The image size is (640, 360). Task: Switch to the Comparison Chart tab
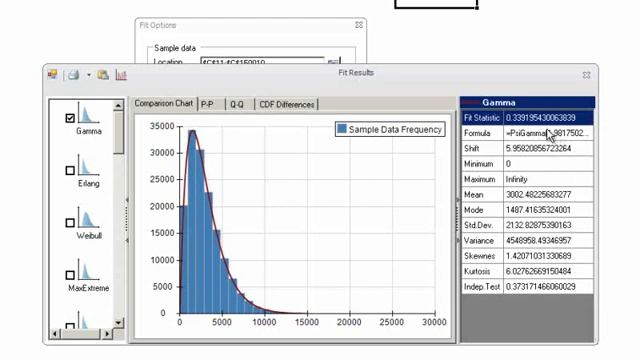pos(164,104)
